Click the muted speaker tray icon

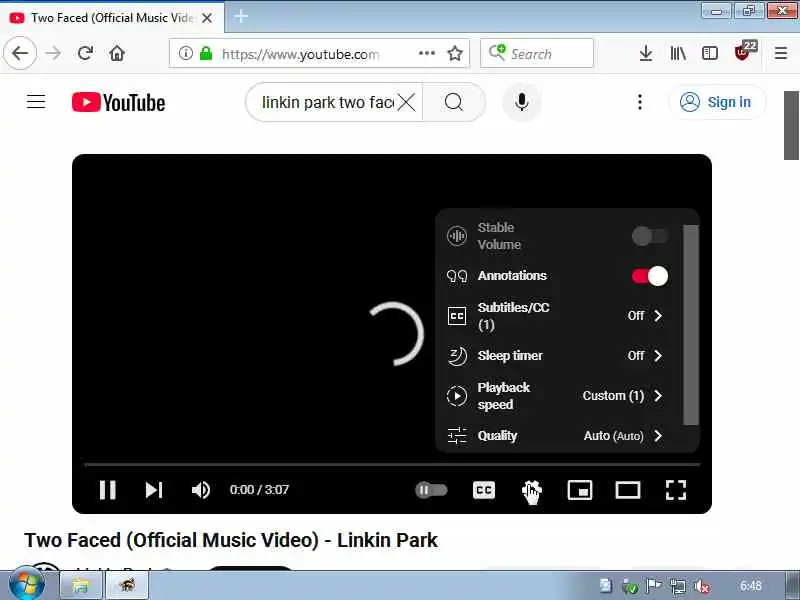(702, 587)
